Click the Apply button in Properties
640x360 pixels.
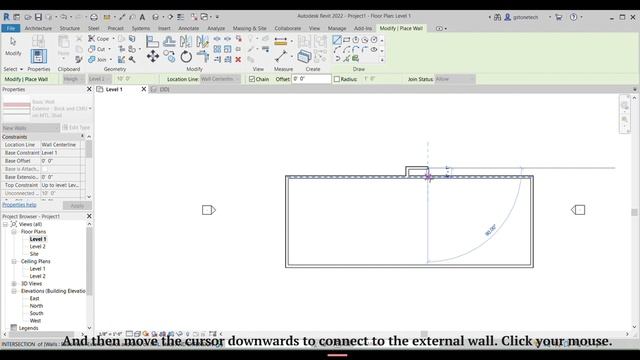tap(77, 205)
